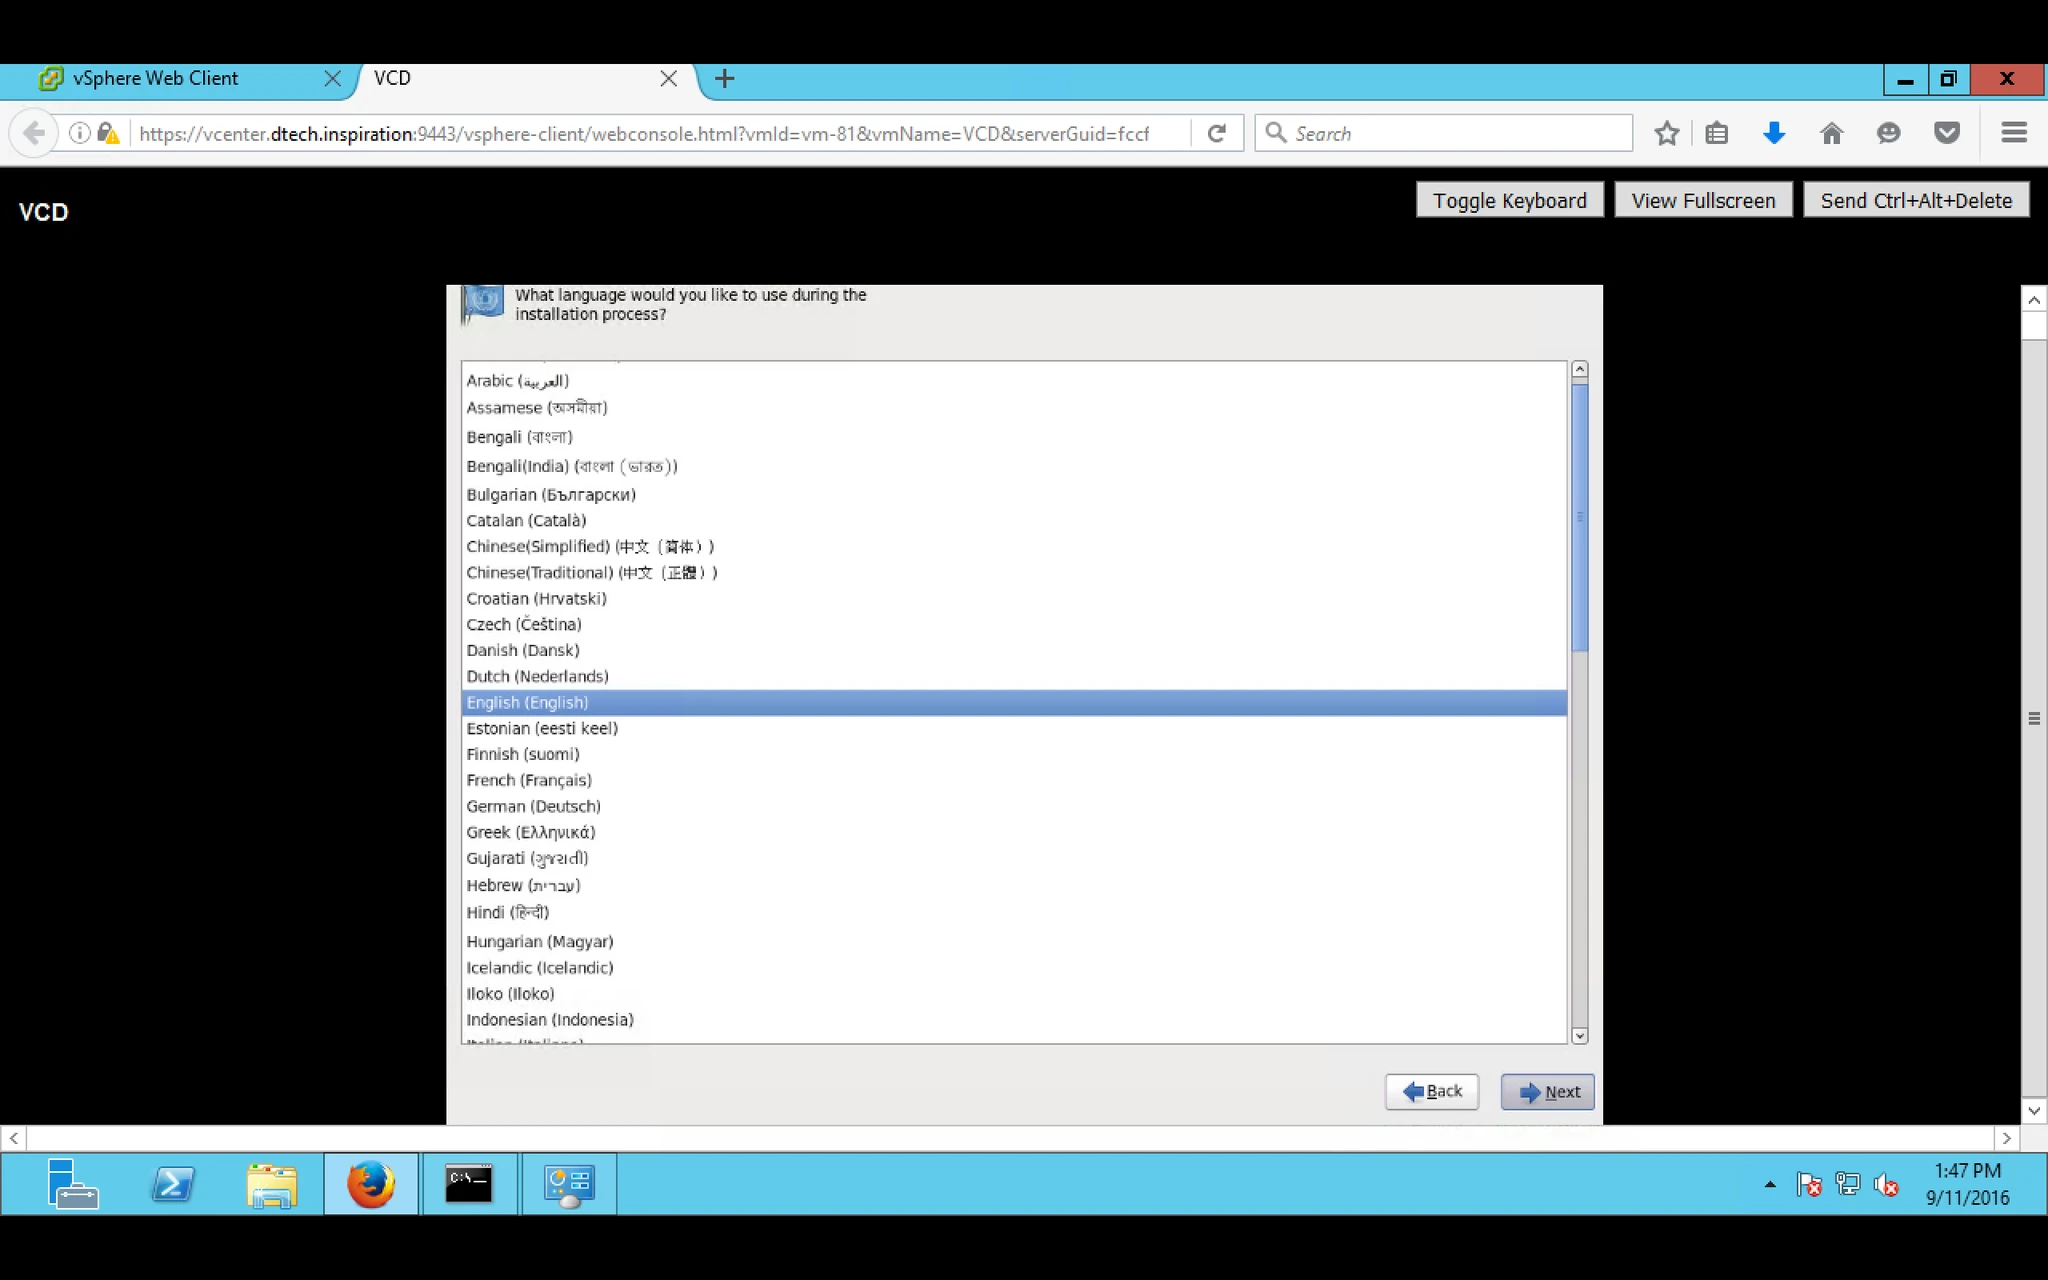The image size is (2048, 1280).
Task: Open File Explorer from the taskbar
Action: coord(272,1185)
